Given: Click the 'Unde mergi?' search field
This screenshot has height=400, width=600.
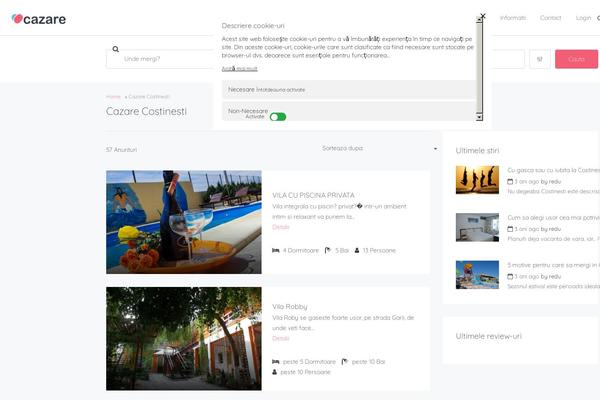Looking at the screenshot, I should (x=160, y=59).
